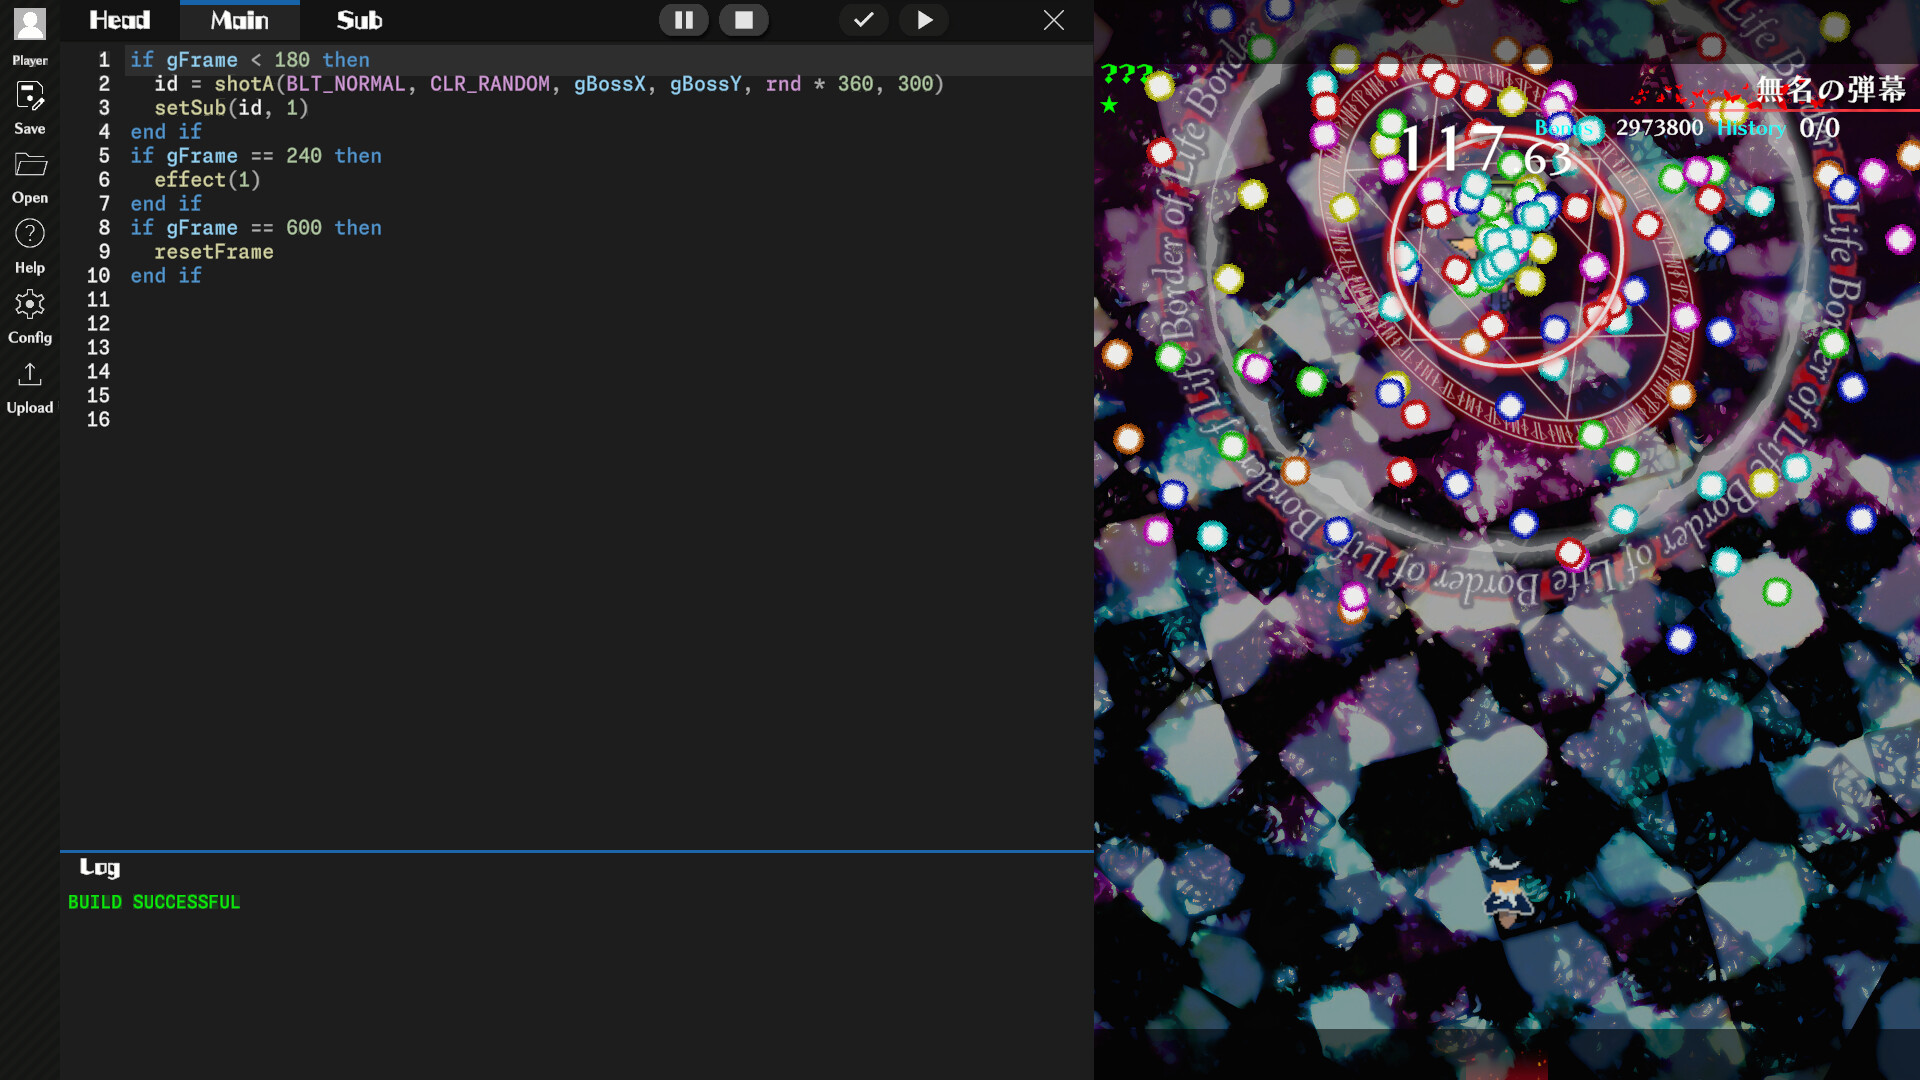Select the Main script tab
The width and height of the screenshot is (1920, 1080).
(x=239, y=19)
